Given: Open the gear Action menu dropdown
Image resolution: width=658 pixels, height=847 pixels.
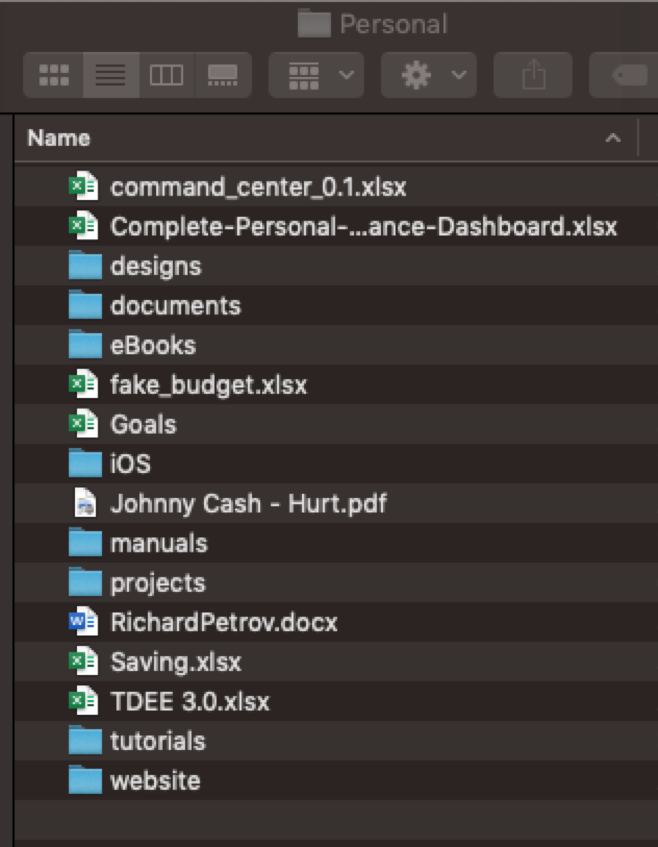Looking at the screenshot, I should 429,75.
